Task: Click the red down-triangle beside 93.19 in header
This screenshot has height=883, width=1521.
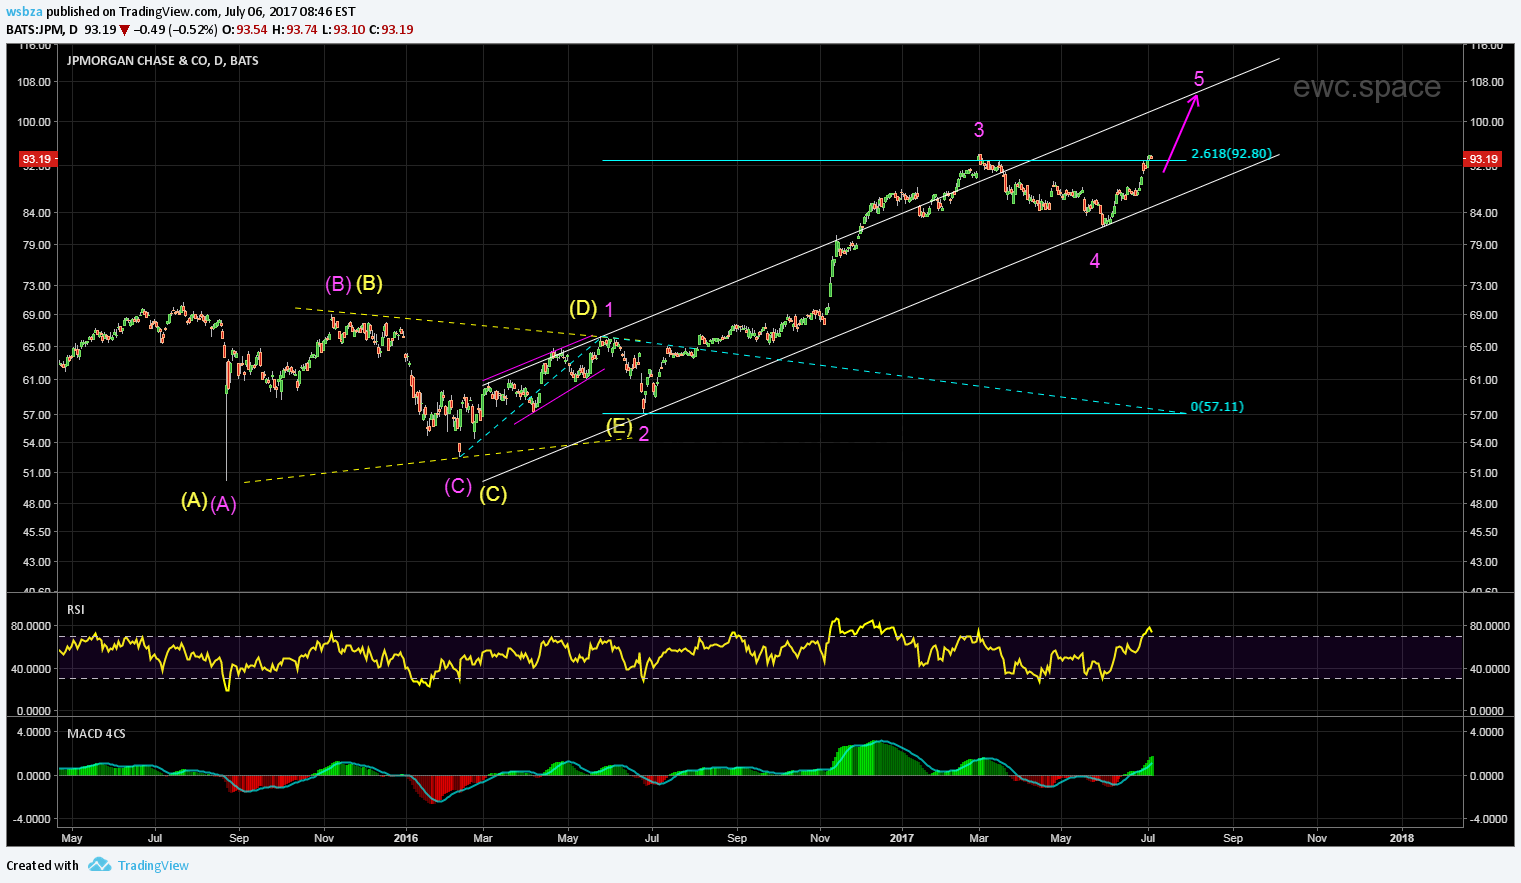Action: tap(124, 30)
